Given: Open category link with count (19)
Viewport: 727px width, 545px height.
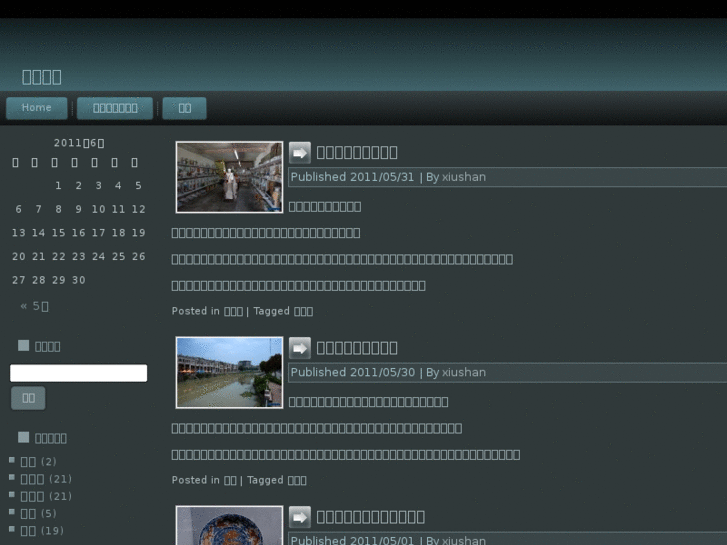Looking at the screenshot, I should click(x=28, y=531).
